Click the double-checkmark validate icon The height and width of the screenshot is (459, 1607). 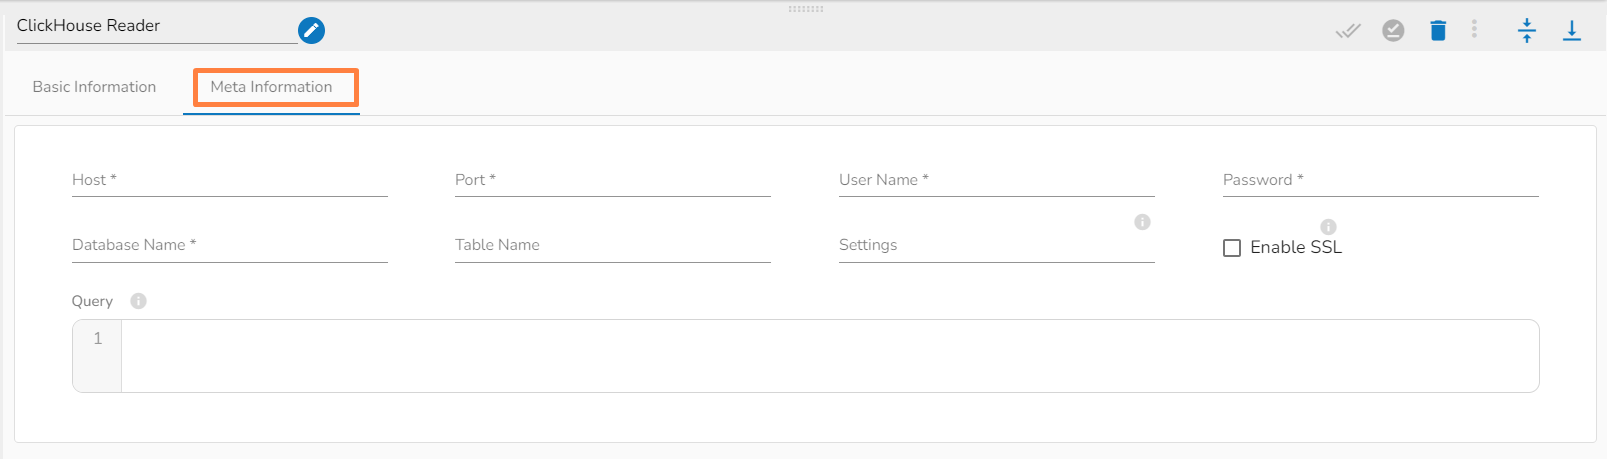(x=1348, y=31)
